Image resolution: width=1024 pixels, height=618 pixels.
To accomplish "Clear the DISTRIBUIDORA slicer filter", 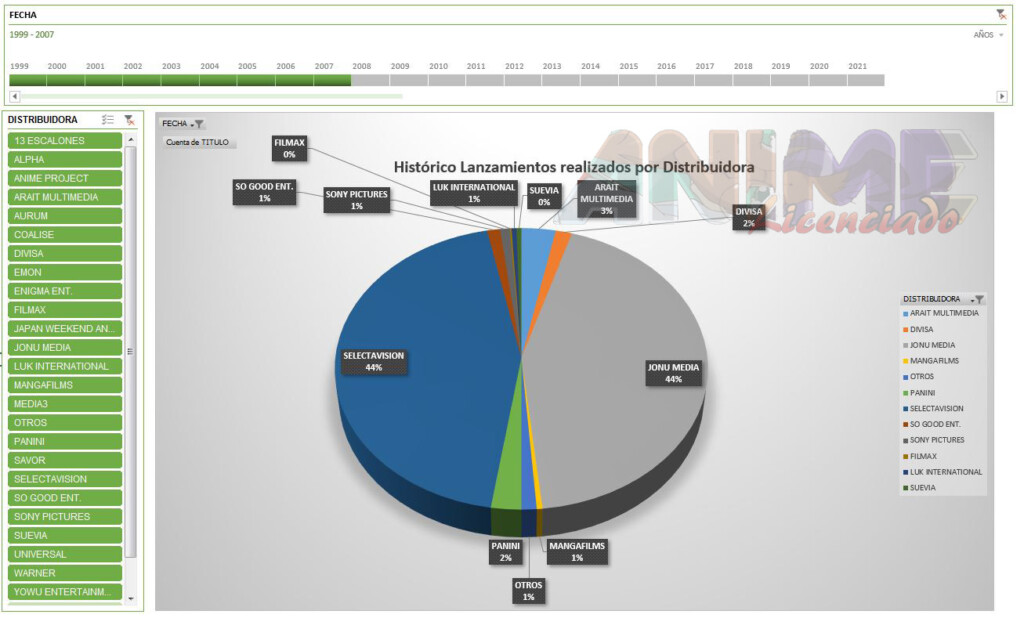I will (129, 120).
